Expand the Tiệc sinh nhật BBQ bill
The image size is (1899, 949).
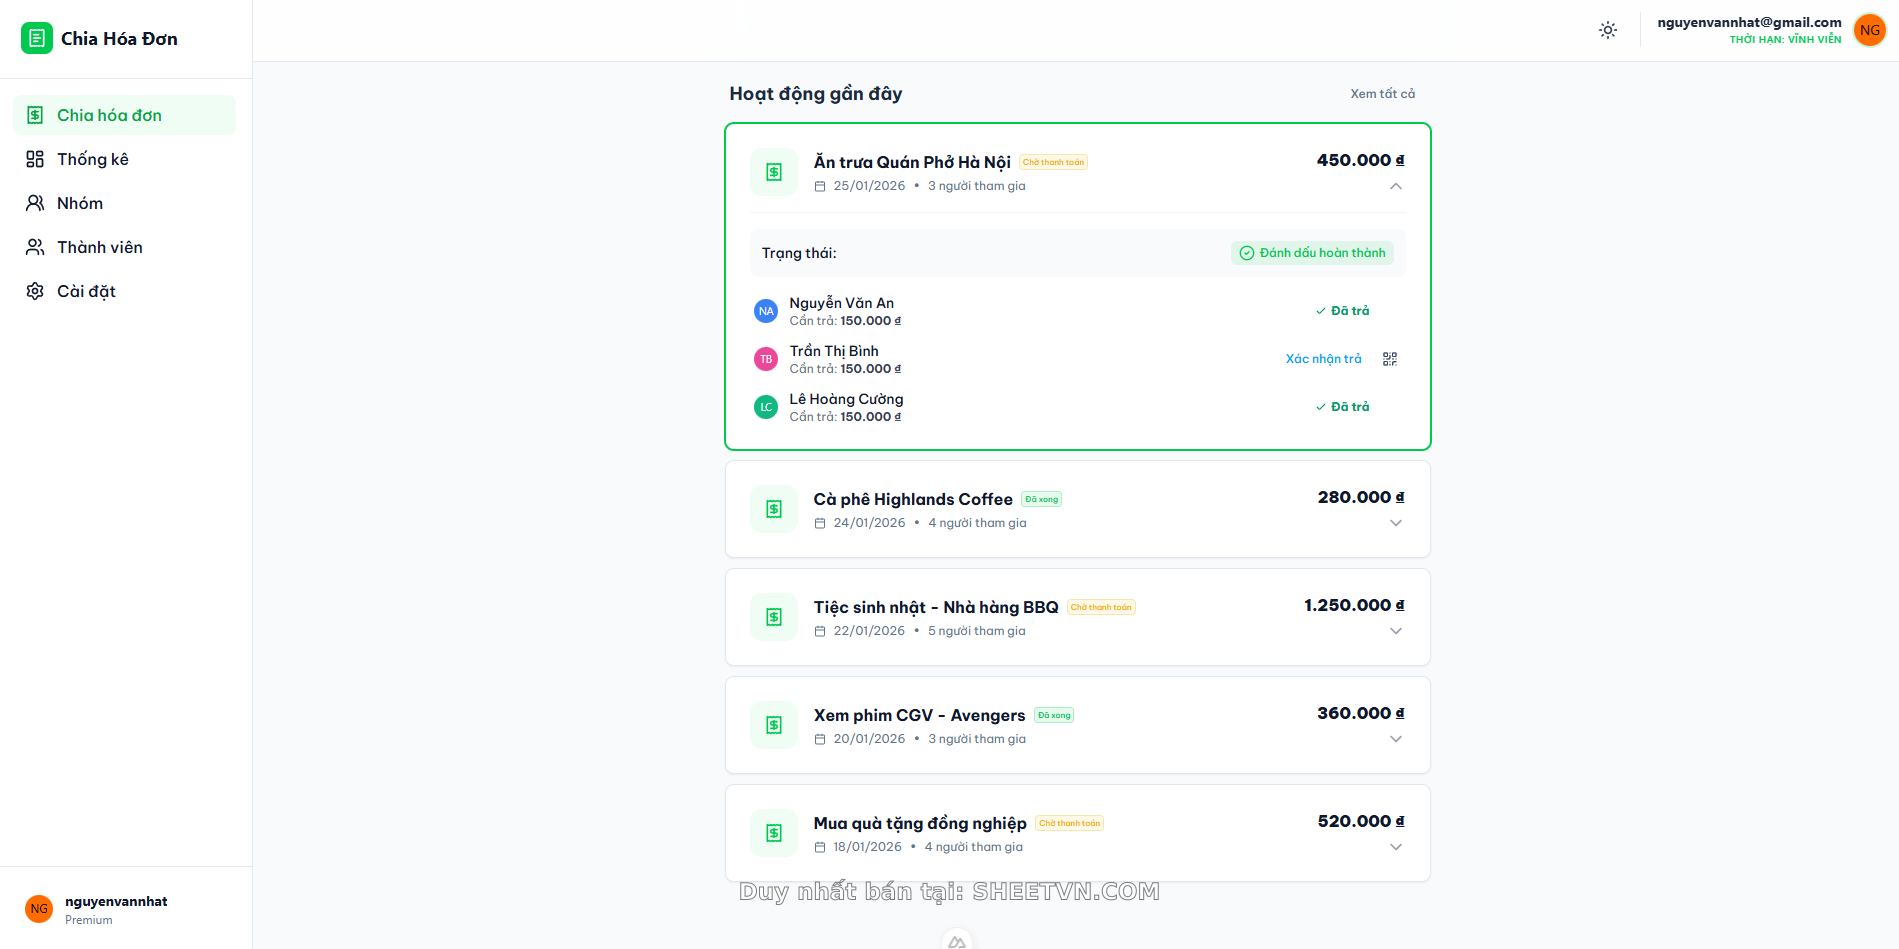pyautogui.click(x=1395, y=632)
